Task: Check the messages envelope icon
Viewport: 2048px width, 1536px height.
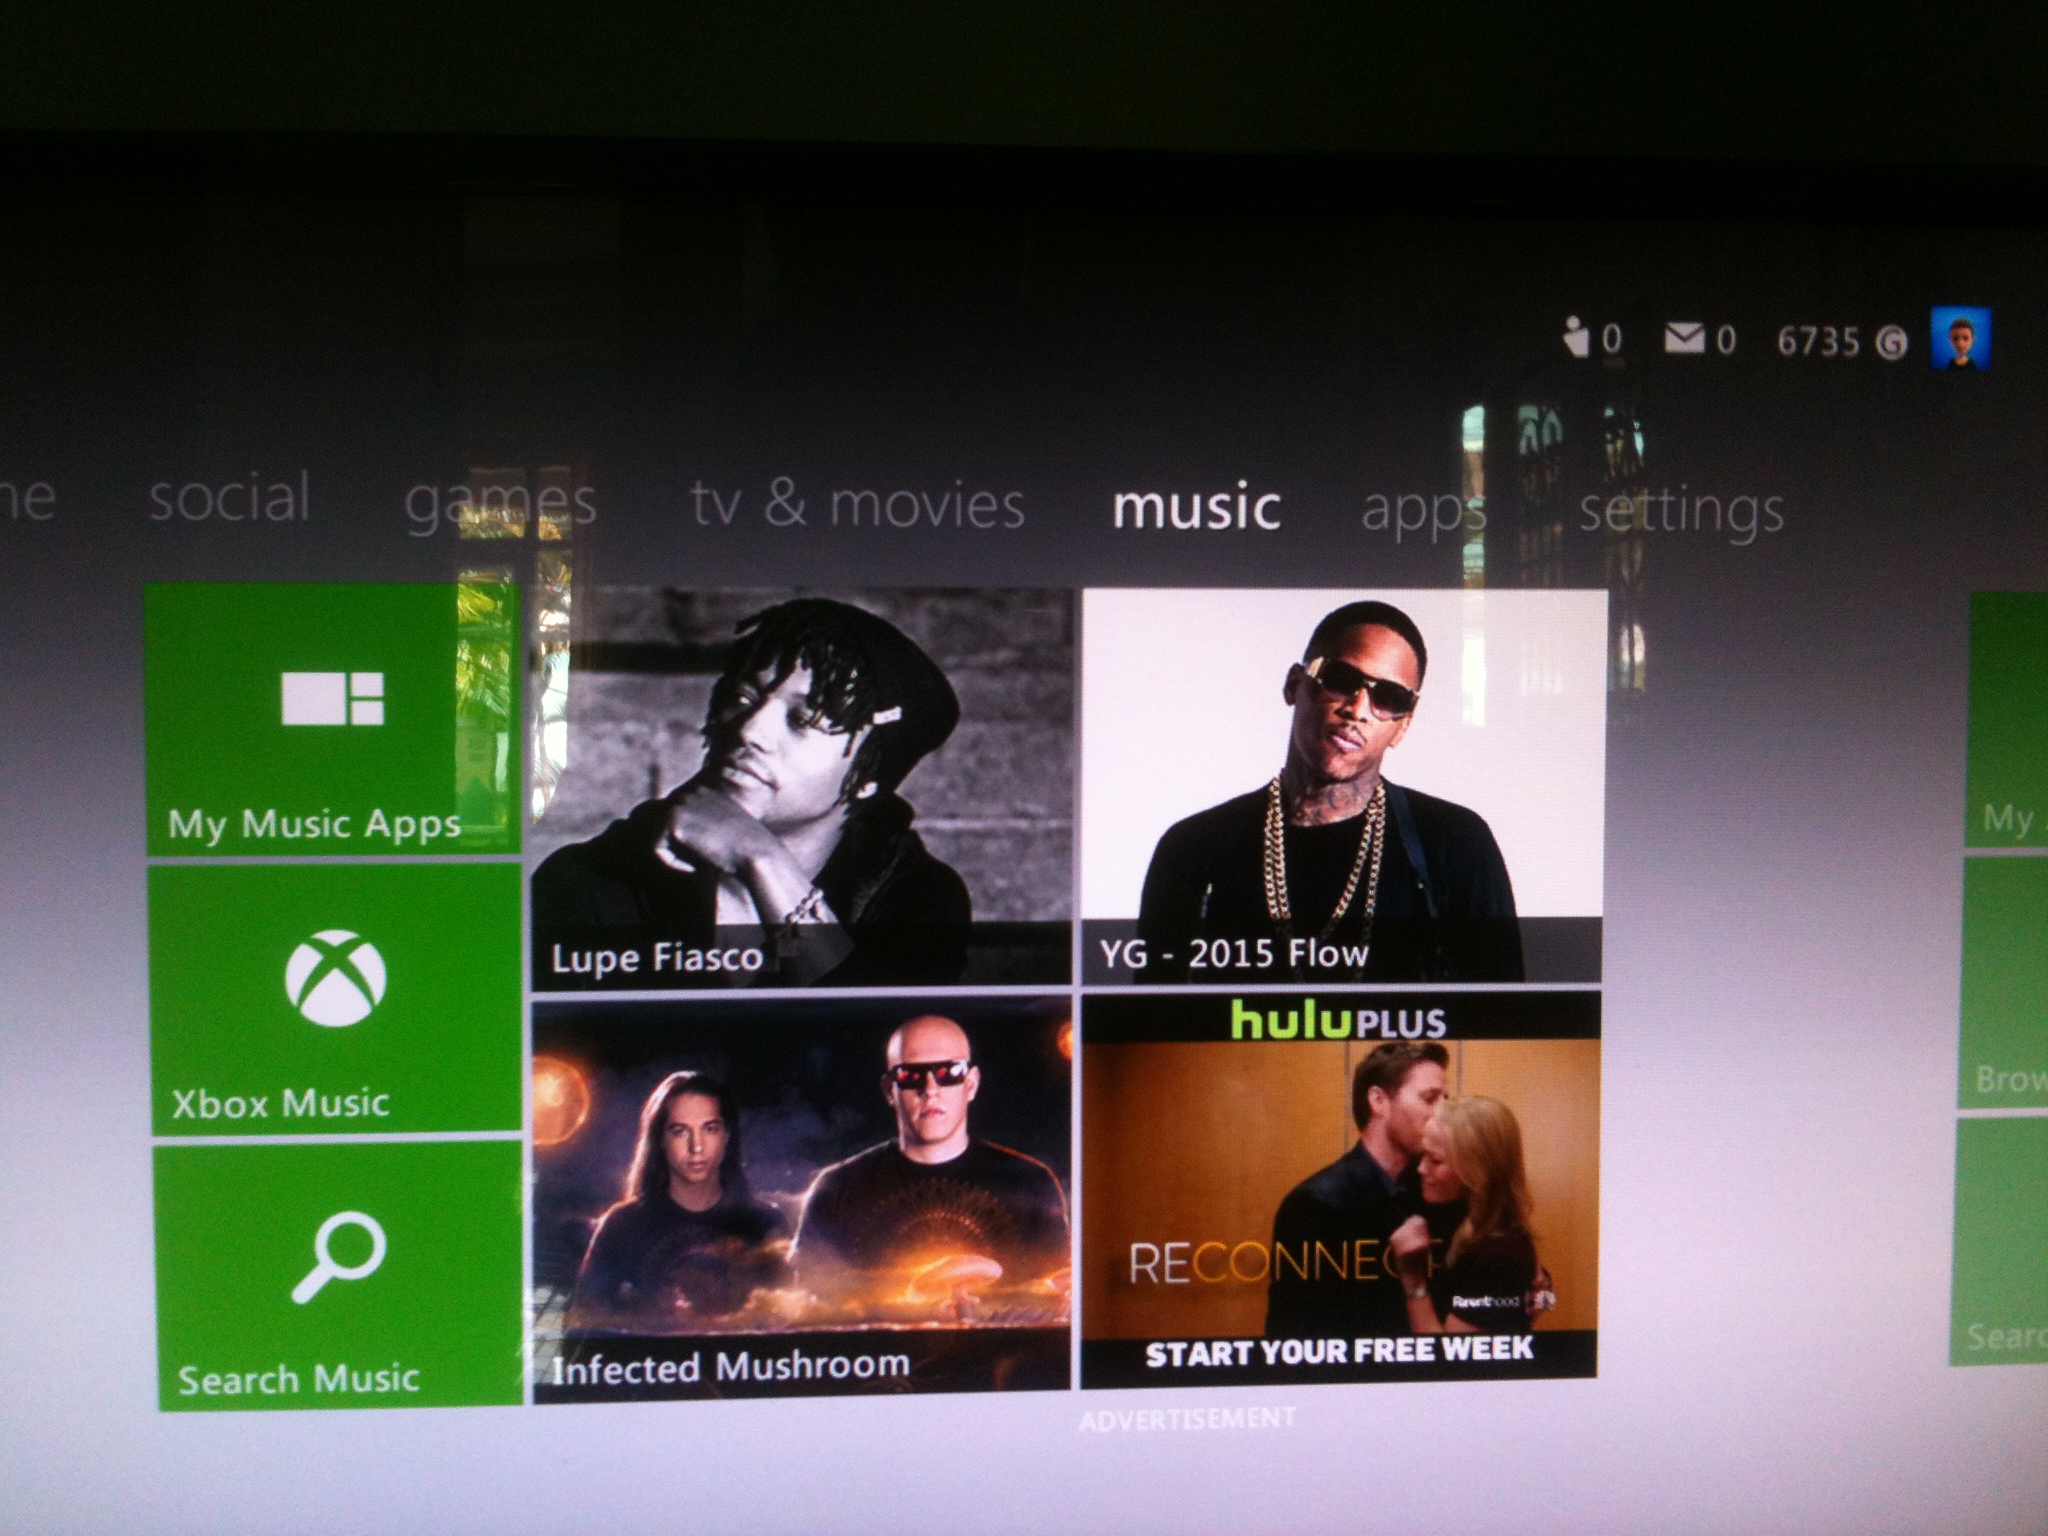Action: (1684, 340)
